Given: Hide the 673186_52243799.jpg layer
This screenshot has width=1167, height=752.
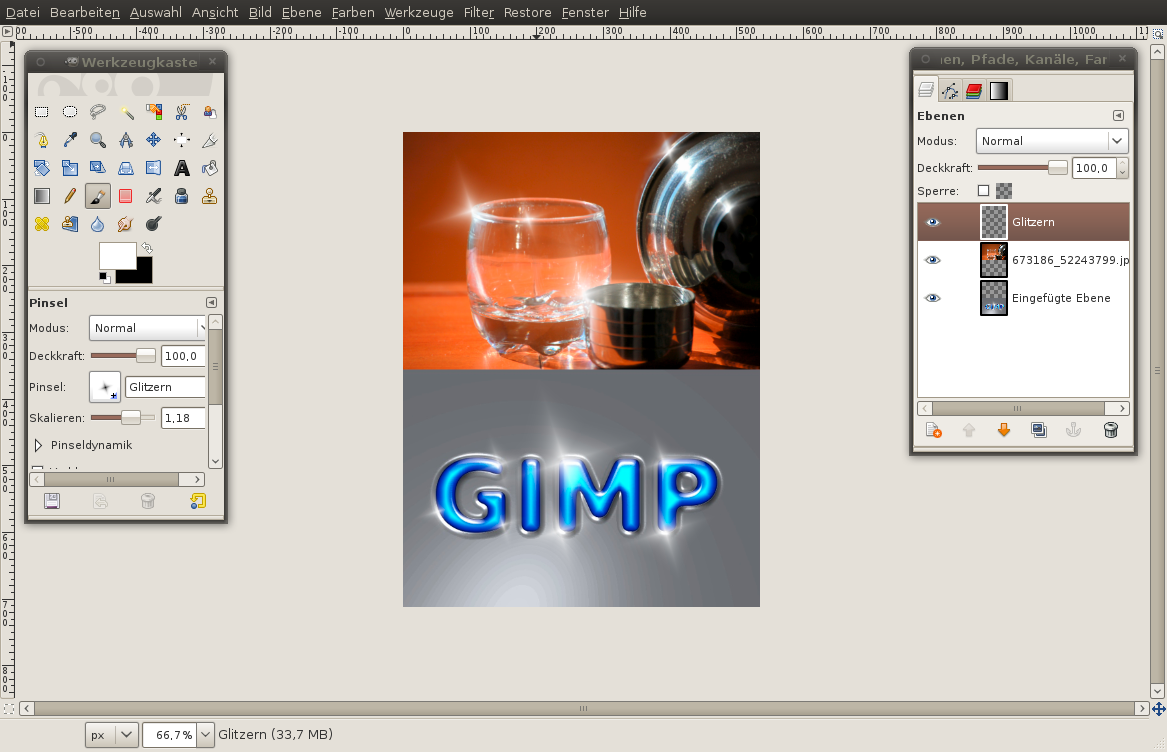Looking at the screenshot, I should click(x=933, y=260).
